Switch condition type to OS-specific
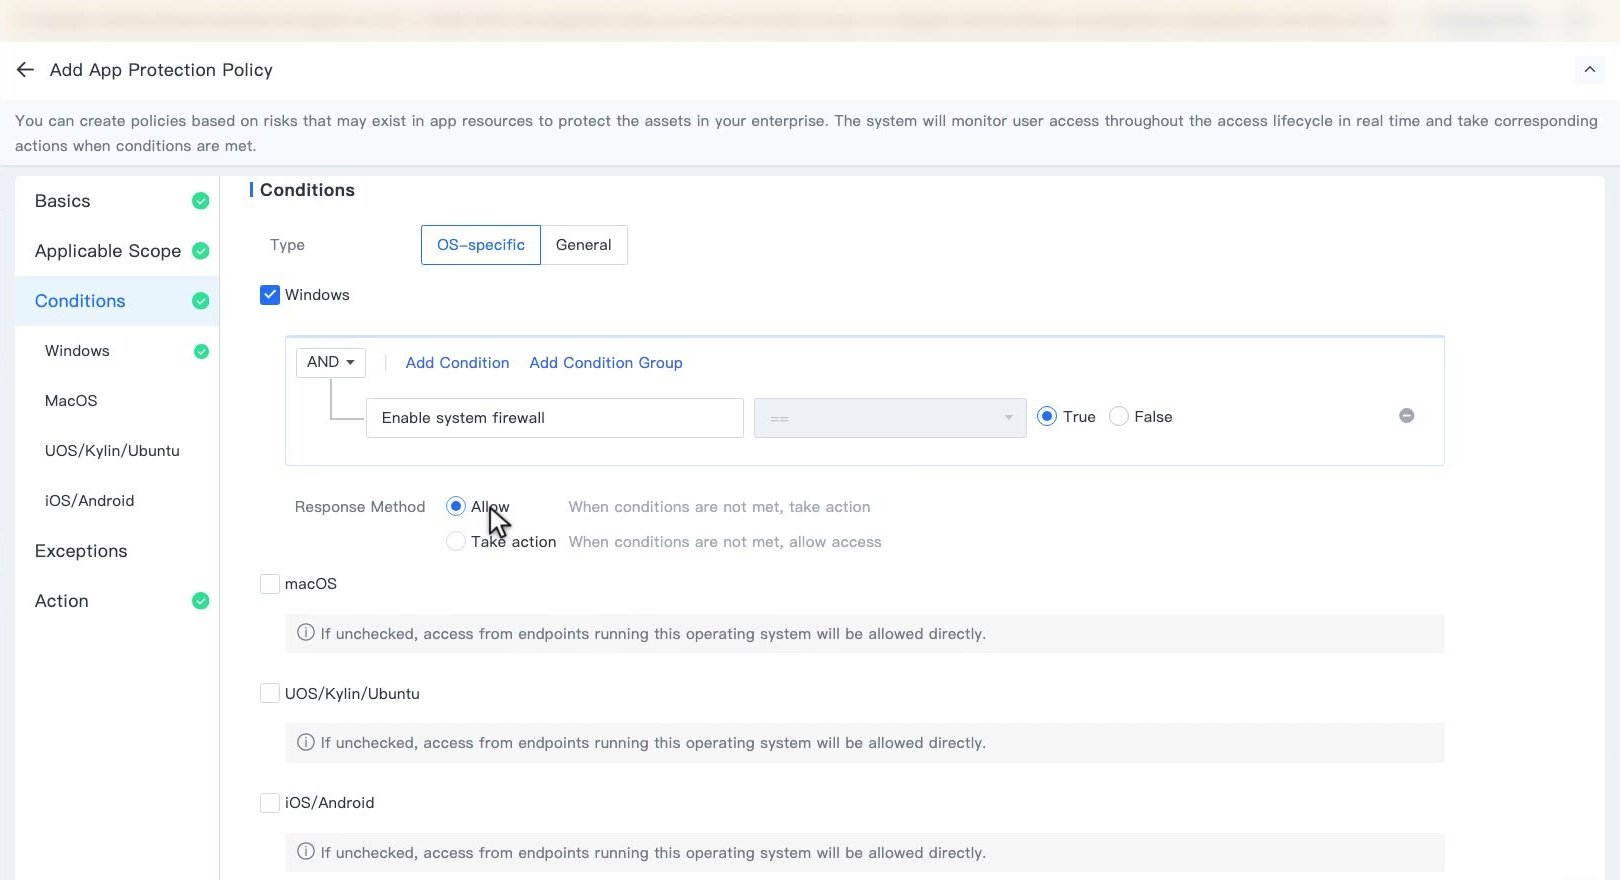Image resolution: width=1620 pixels, height=880 pixels. [x=481, y=245]
